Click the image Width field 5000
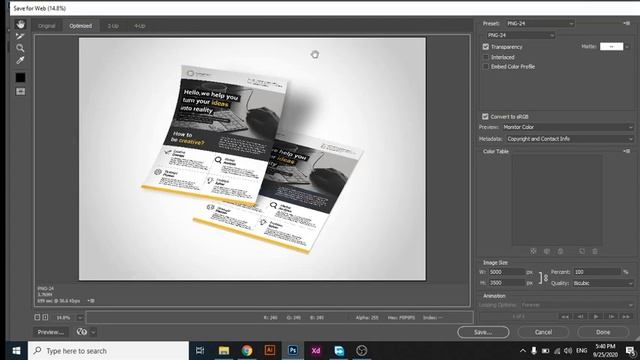This screenshot has width=640, height=360. [x=507, y=272]
